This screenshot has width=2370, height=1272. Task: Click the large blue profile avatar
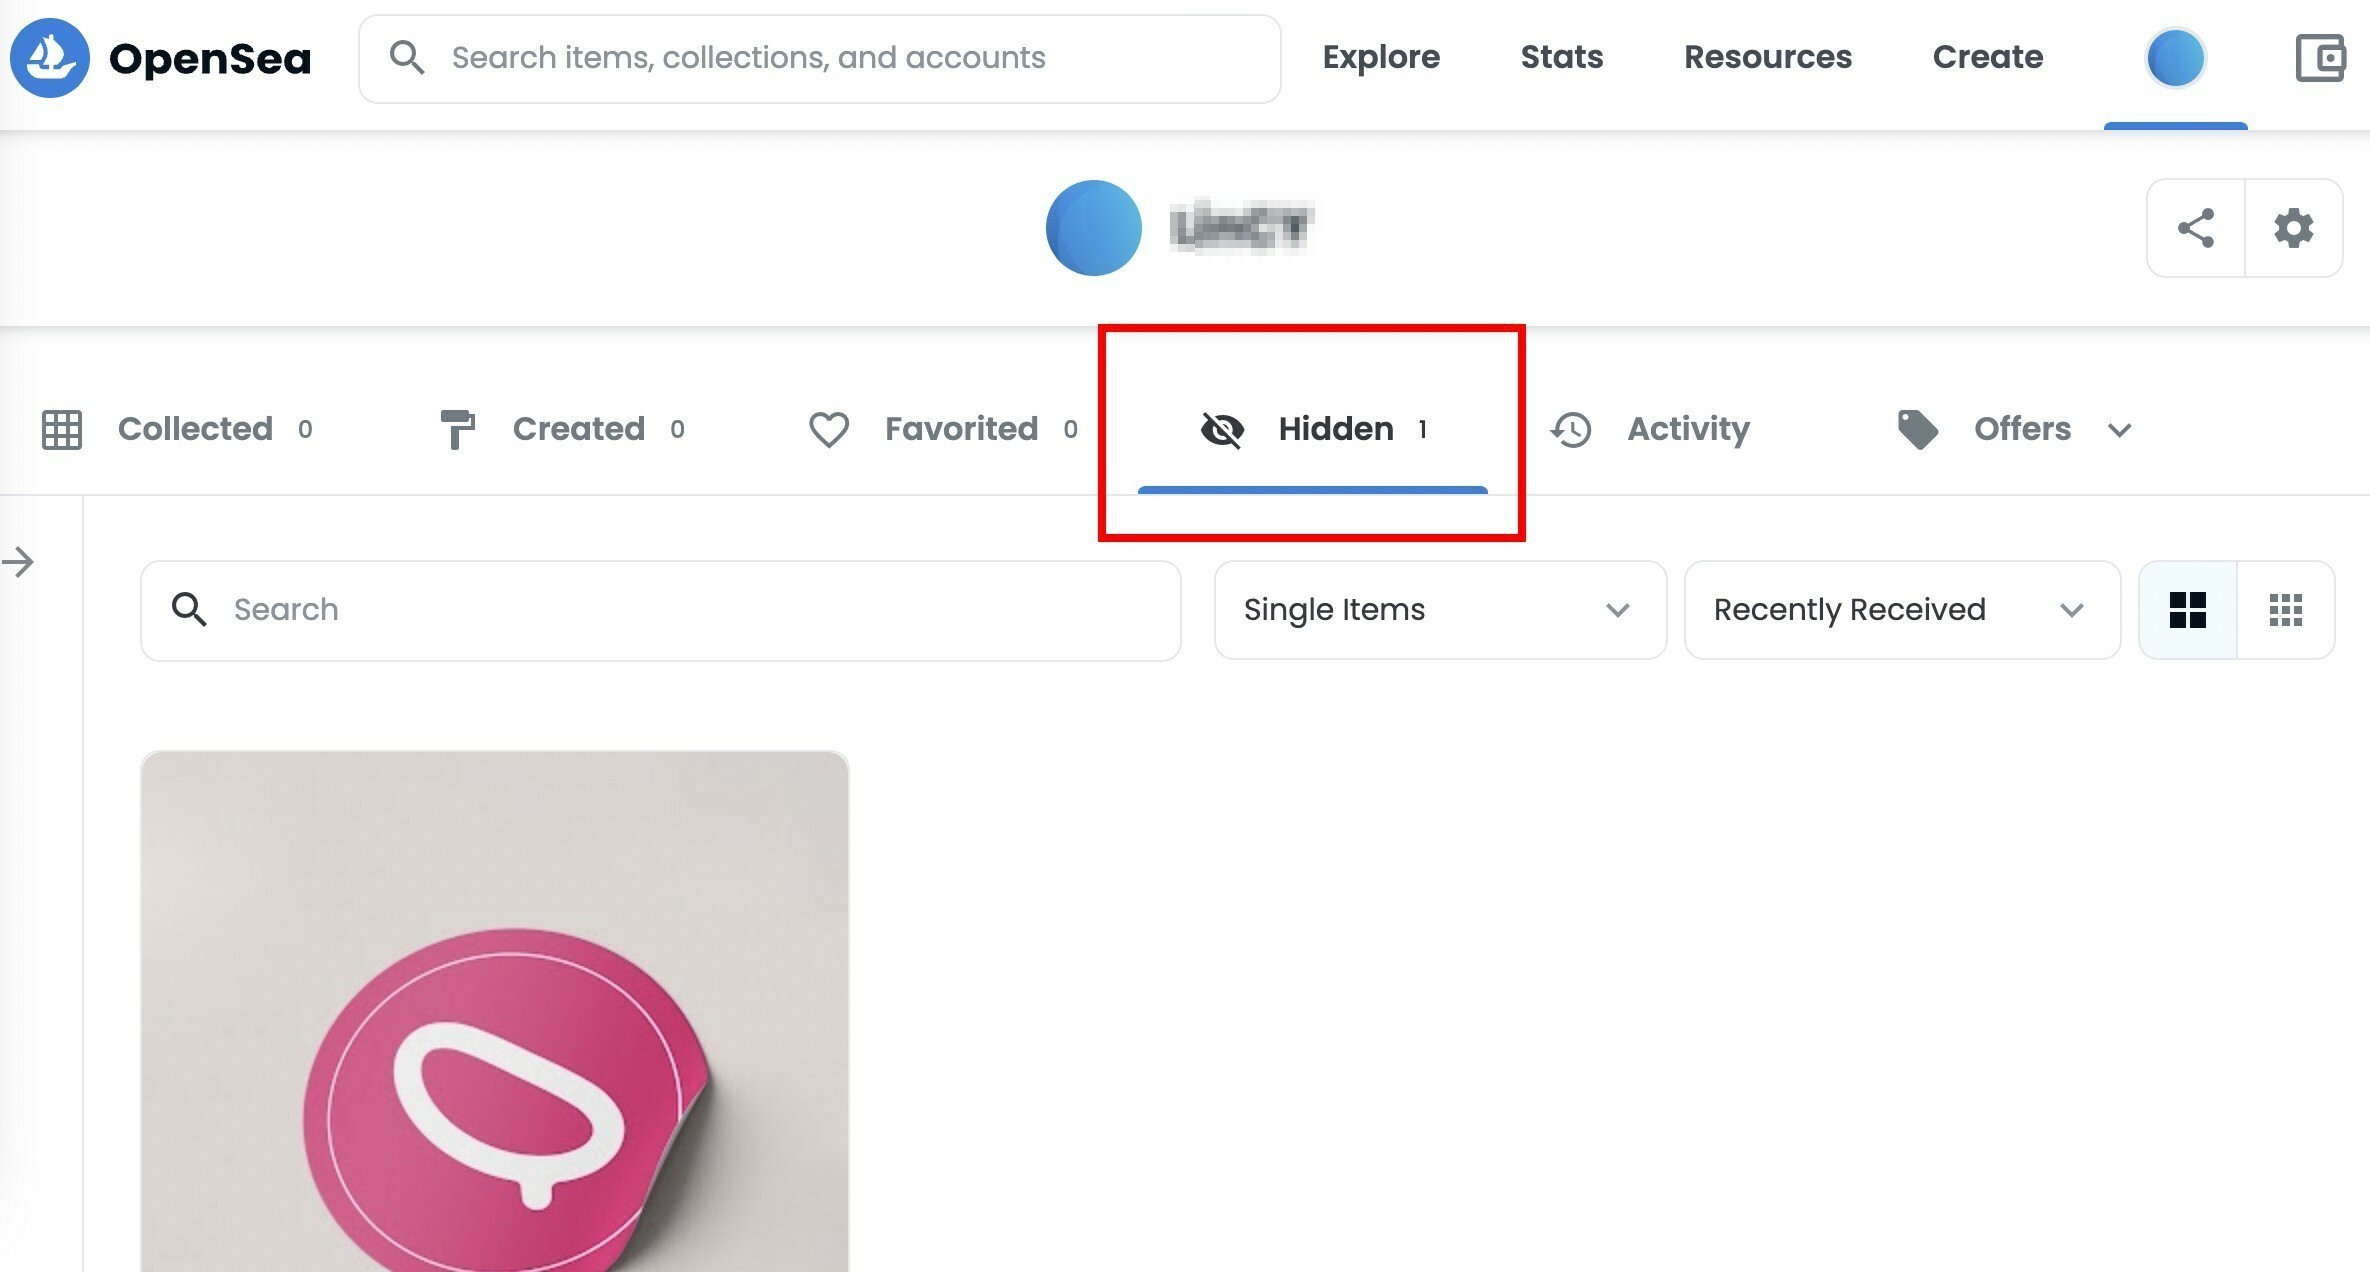(1093, 228)
